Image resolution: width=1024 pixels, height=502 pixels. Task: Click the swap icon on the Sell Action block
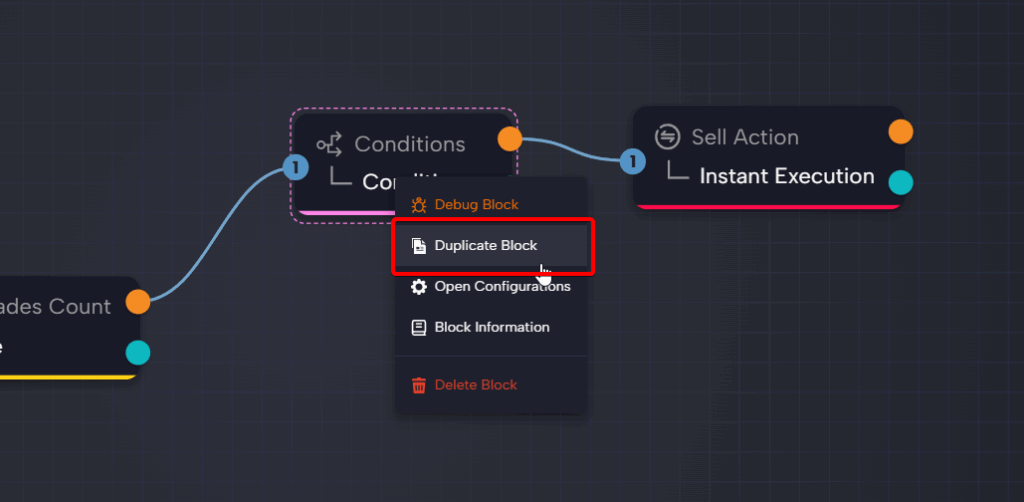click(x=667, y=137)
